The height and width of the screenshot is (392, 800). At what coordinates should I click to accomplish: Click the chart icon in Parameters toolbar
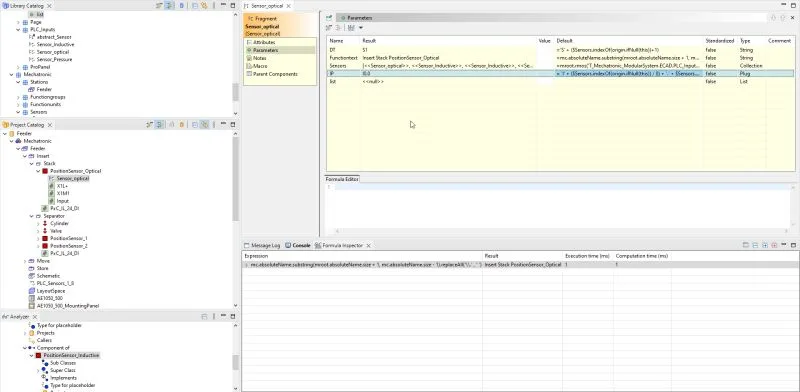(351, 28)
